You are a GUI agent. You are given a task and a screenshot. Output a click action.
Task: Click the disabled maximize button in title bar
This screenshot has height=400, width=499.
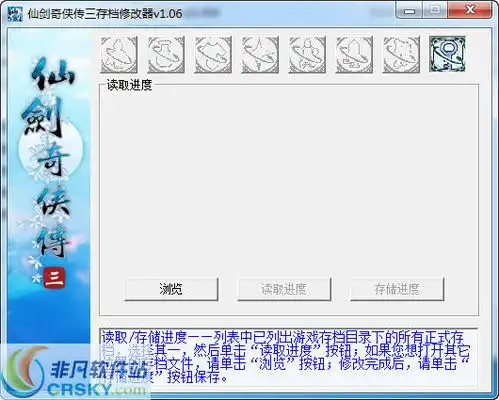click(x=435, y=11)
